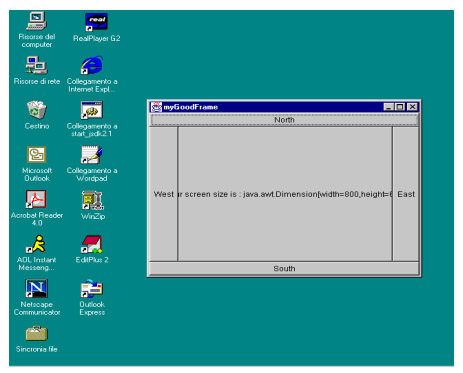Click the West button in myGoodFrame
Viewport: 463px width, 373px height.
[163, 194]
